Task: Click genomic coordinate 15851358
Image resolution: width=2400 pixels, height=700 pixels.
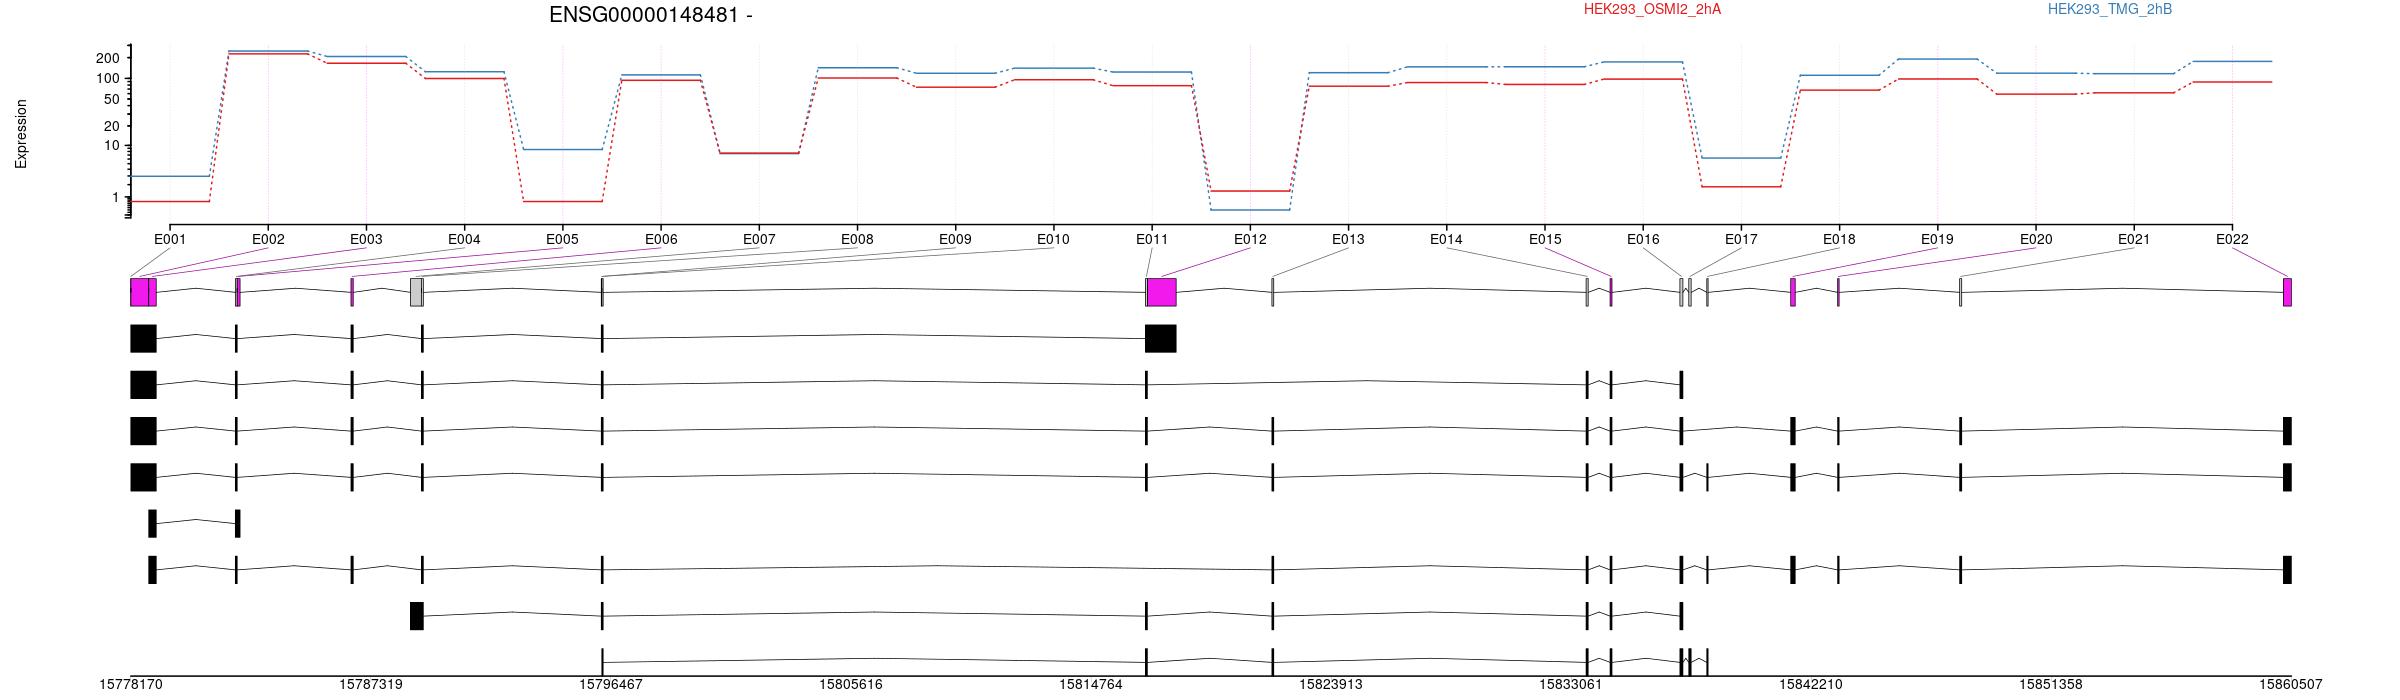Action: click(2051, 685)
